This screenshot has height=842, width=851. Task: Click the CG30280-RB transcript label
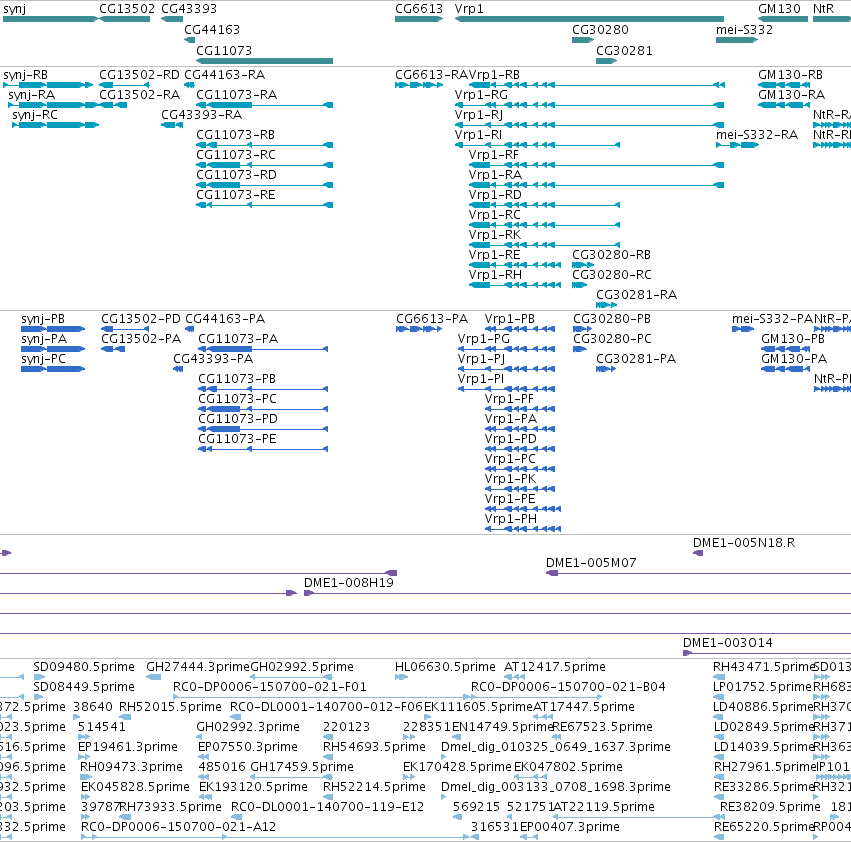611,255
